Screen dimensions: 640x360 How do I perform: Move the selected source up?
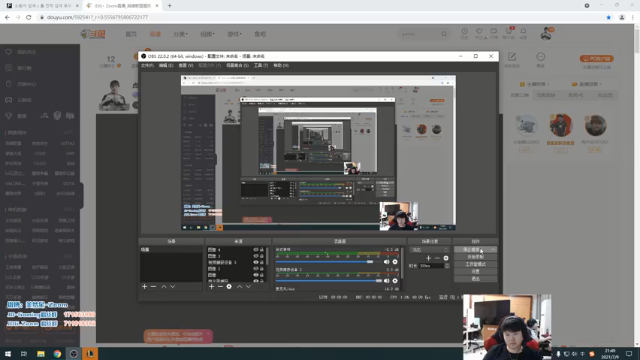click(240, 287)
